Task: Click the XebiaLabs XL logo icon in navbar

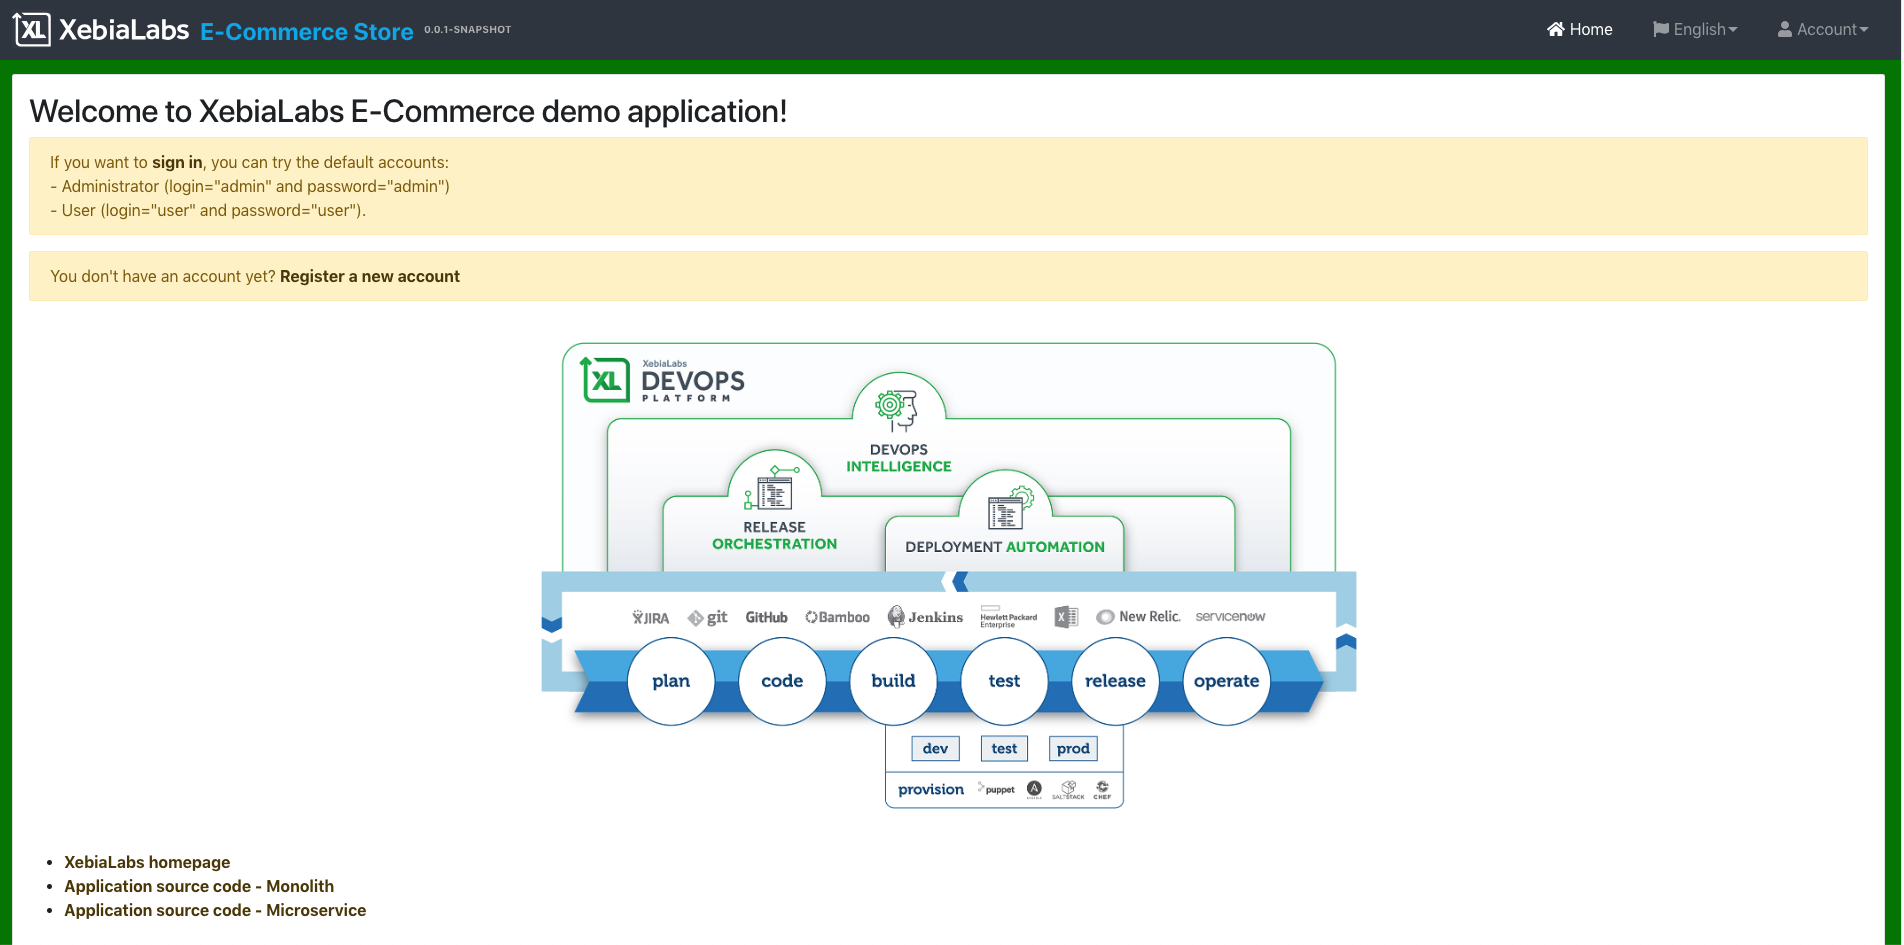Action: pyautogui.click(x=32, y=29)
